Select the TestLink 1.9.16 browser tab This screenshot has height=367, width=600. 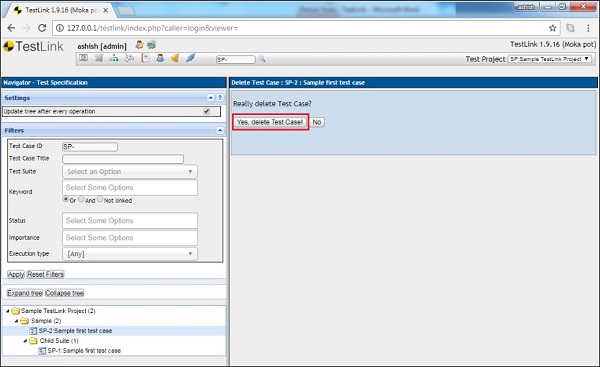click(x=59, y=10)
